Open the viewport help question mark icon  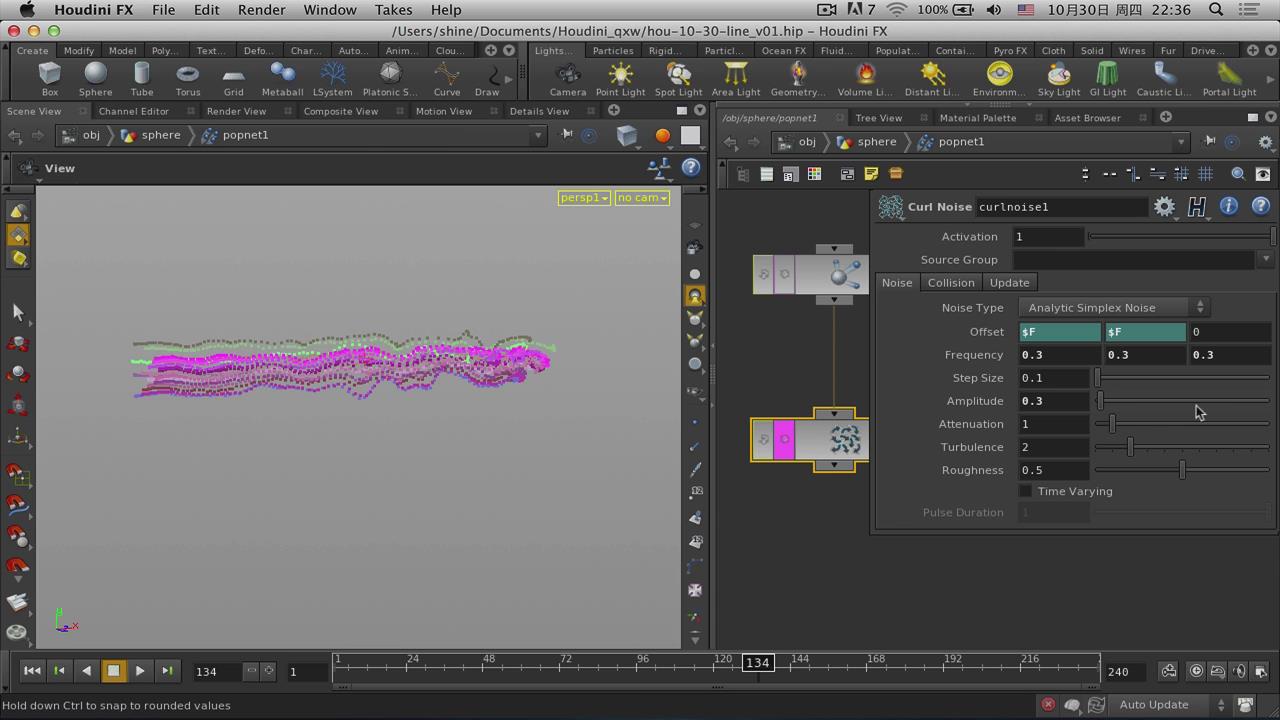(691, 168)
